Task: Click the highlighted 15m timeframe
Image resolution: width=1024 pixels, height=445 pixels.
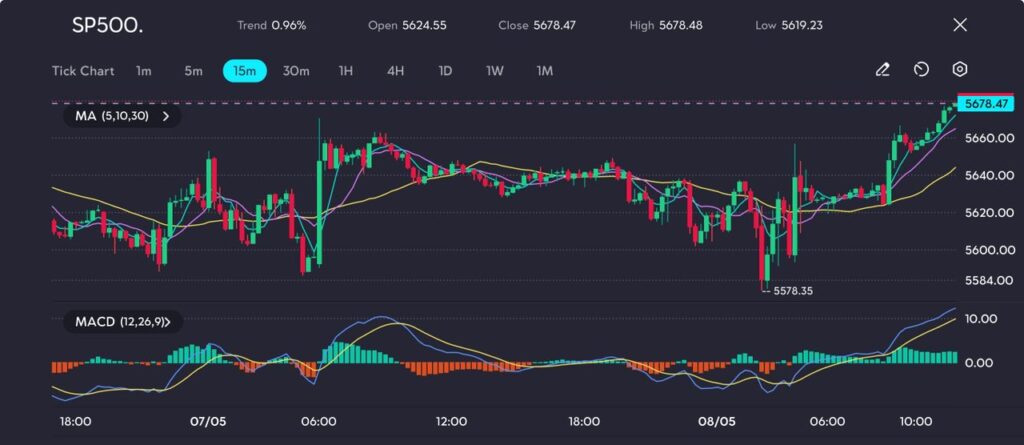Action: (244, 71)
